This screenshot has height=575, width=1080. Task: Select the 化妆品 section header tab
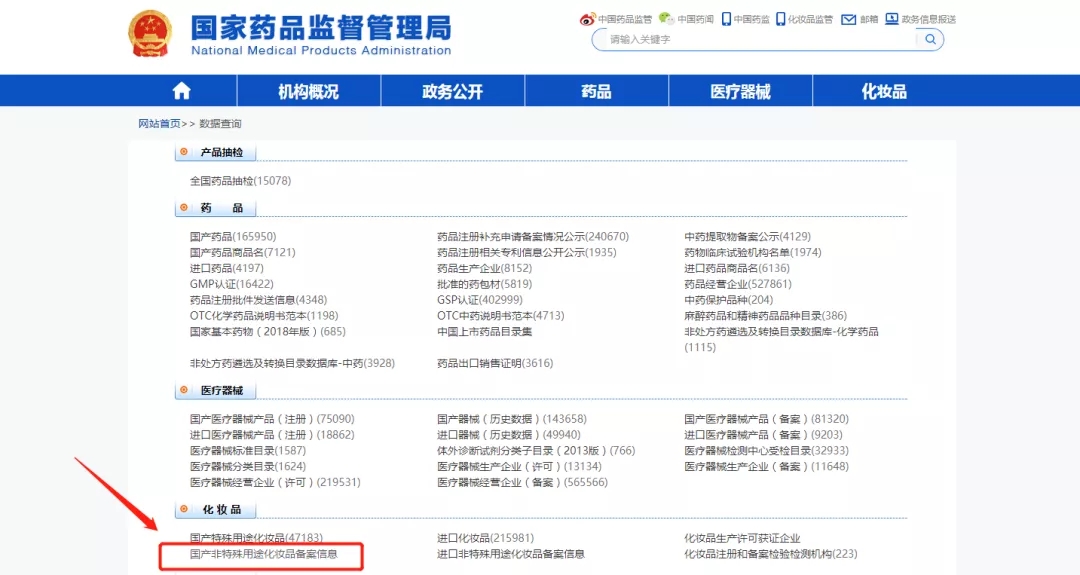tap(215, 510)
